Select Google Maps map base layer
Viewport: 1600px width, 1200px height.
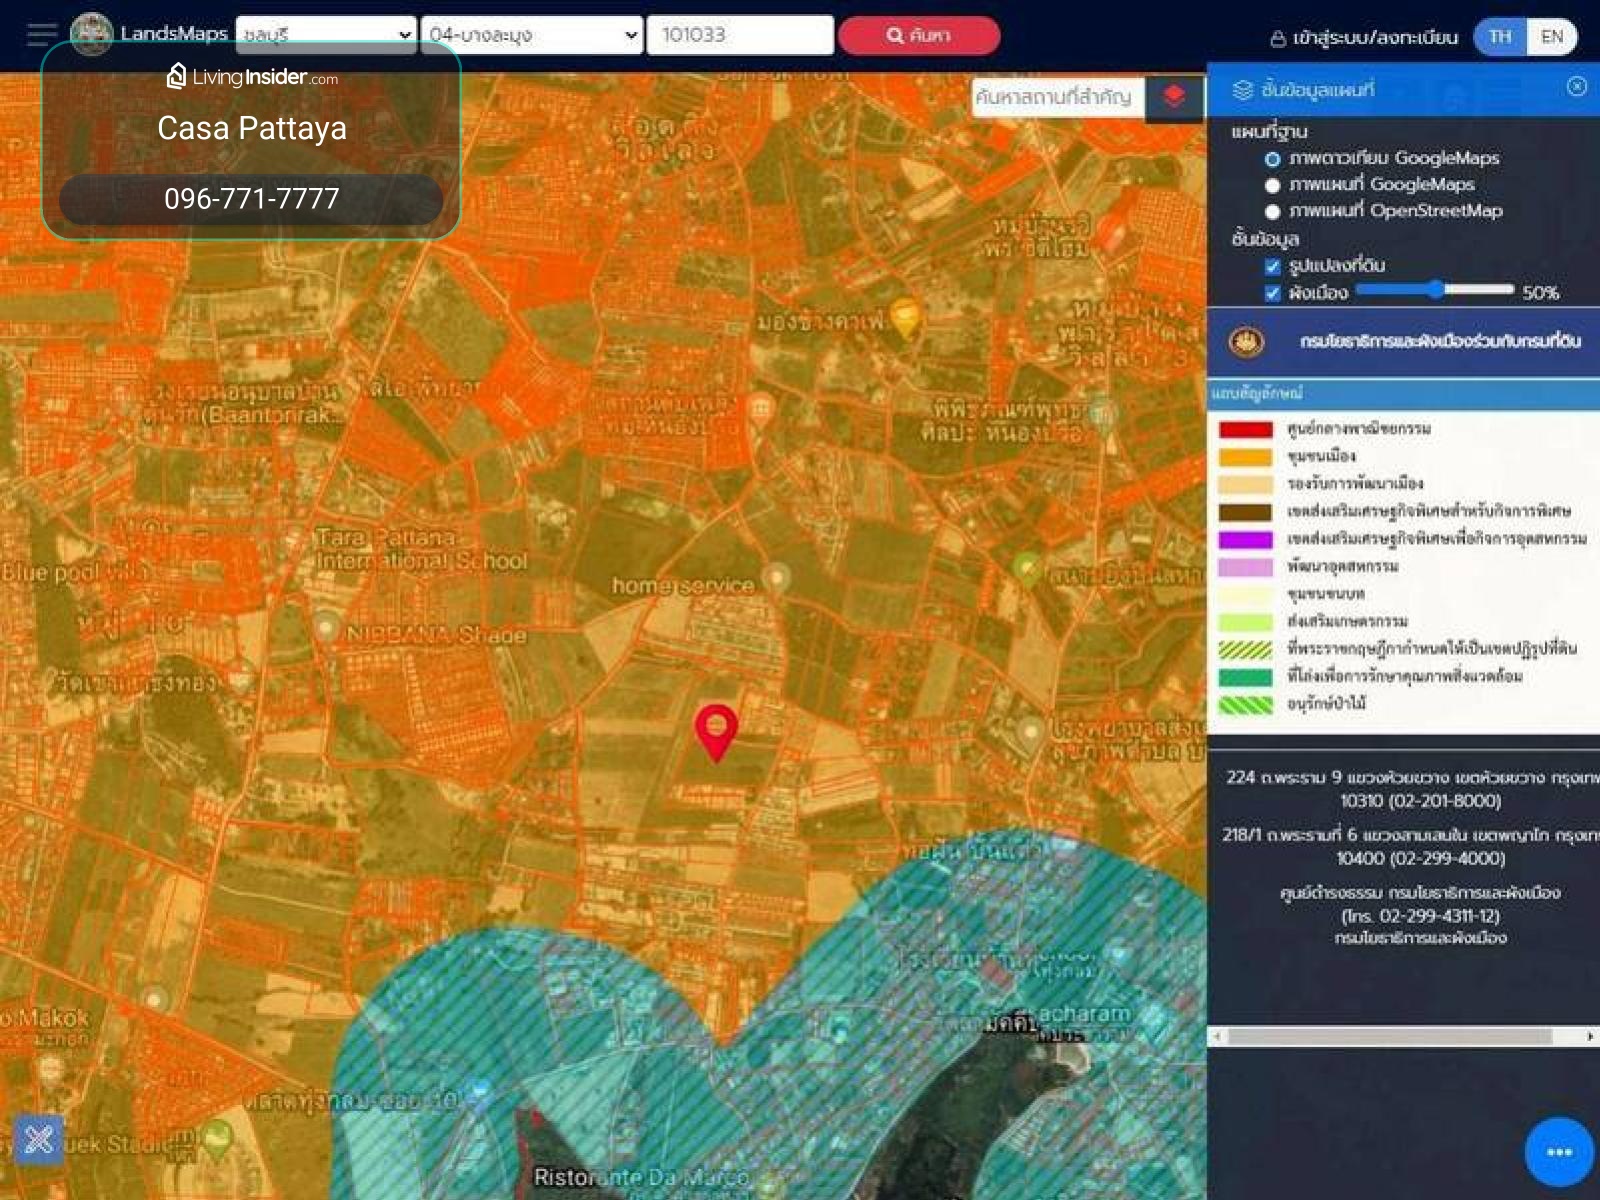pos(1272,185)
